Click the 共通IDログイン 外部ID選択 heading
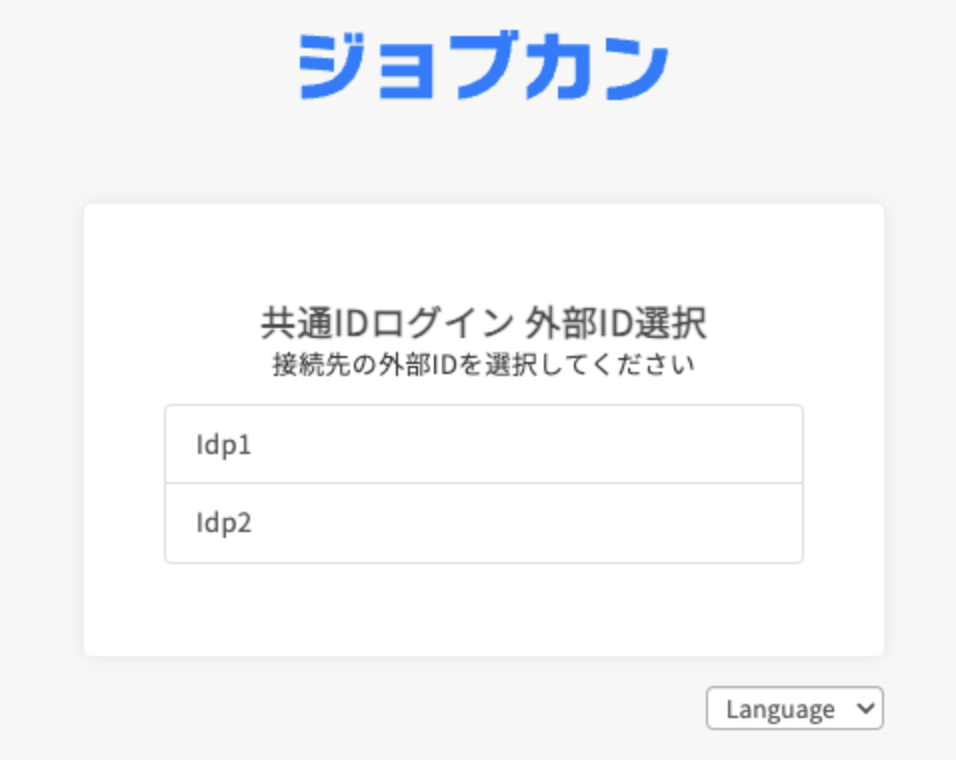Viewport: 956px width, 760px height. coord(483,324)
